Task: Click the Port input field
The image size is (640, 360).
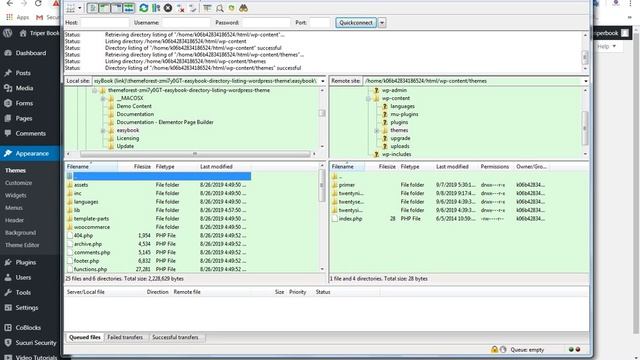Action: coord(319,23)
